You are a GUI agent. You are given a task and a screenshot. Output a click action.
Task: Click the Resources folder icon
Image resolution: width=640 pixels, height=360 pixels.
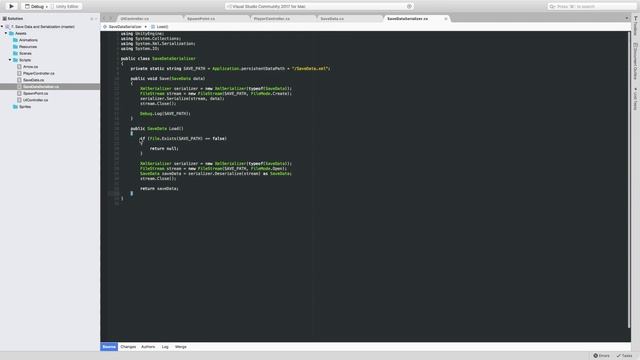tap(15, 47)
